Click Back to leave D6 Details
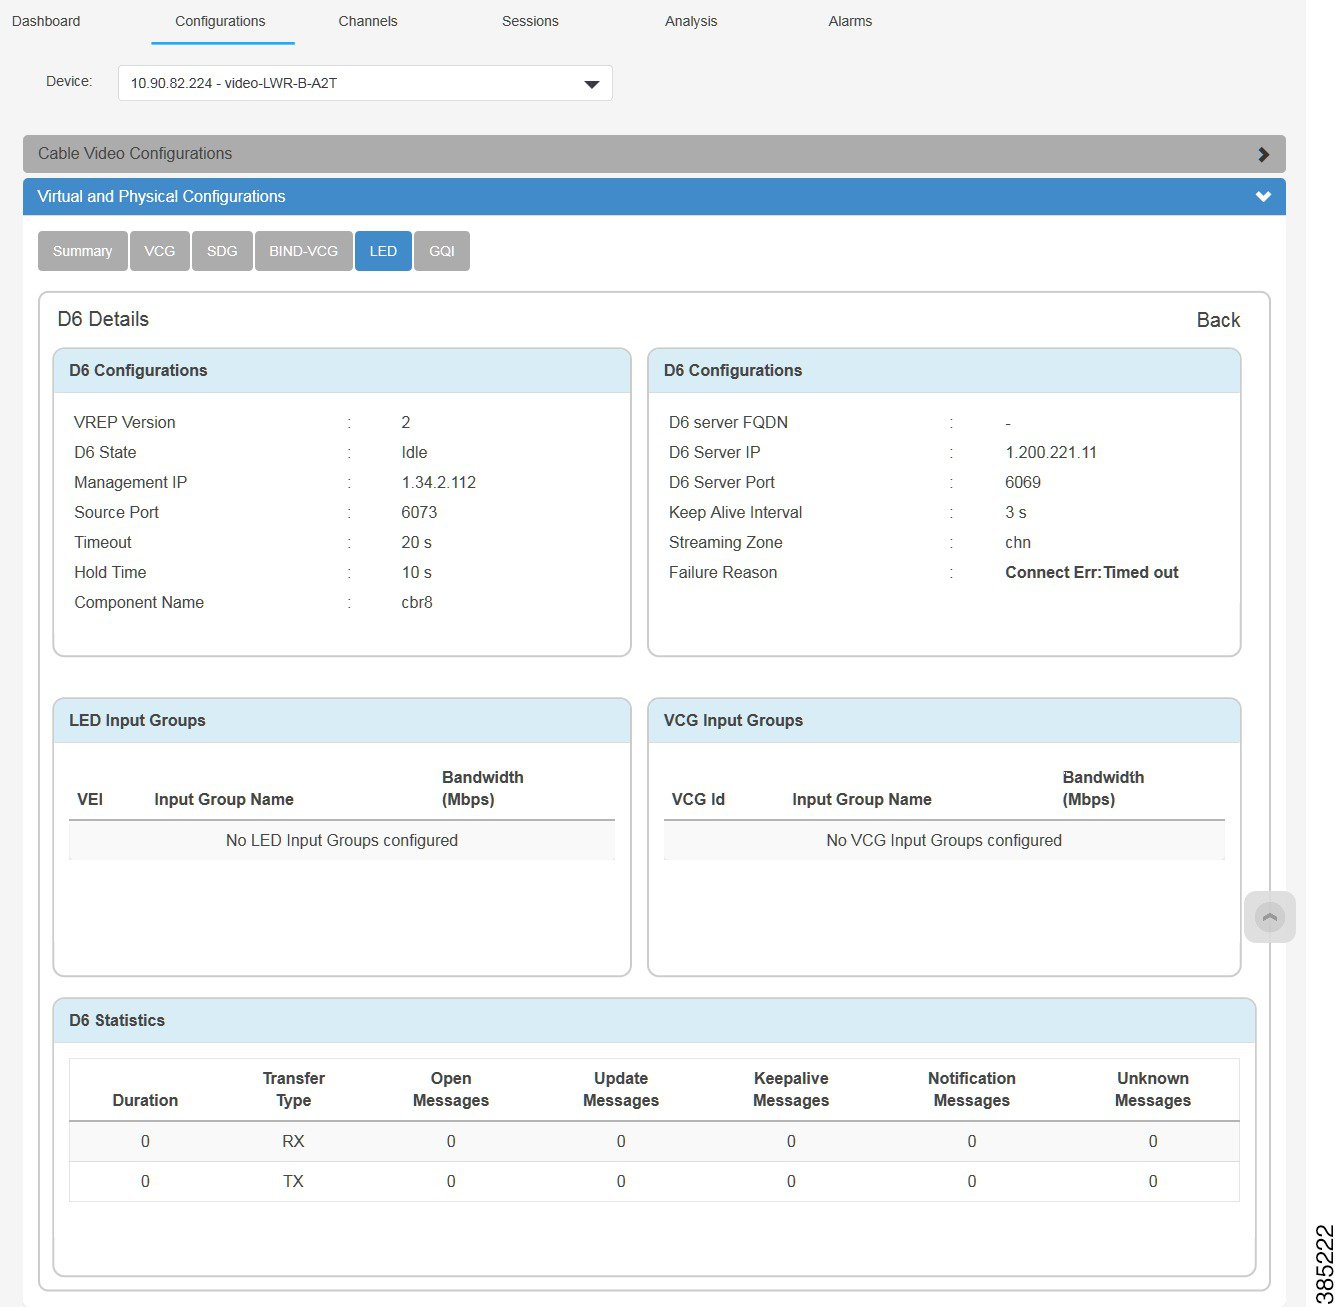The image size is (1335, 1307). pos(1218,319)
